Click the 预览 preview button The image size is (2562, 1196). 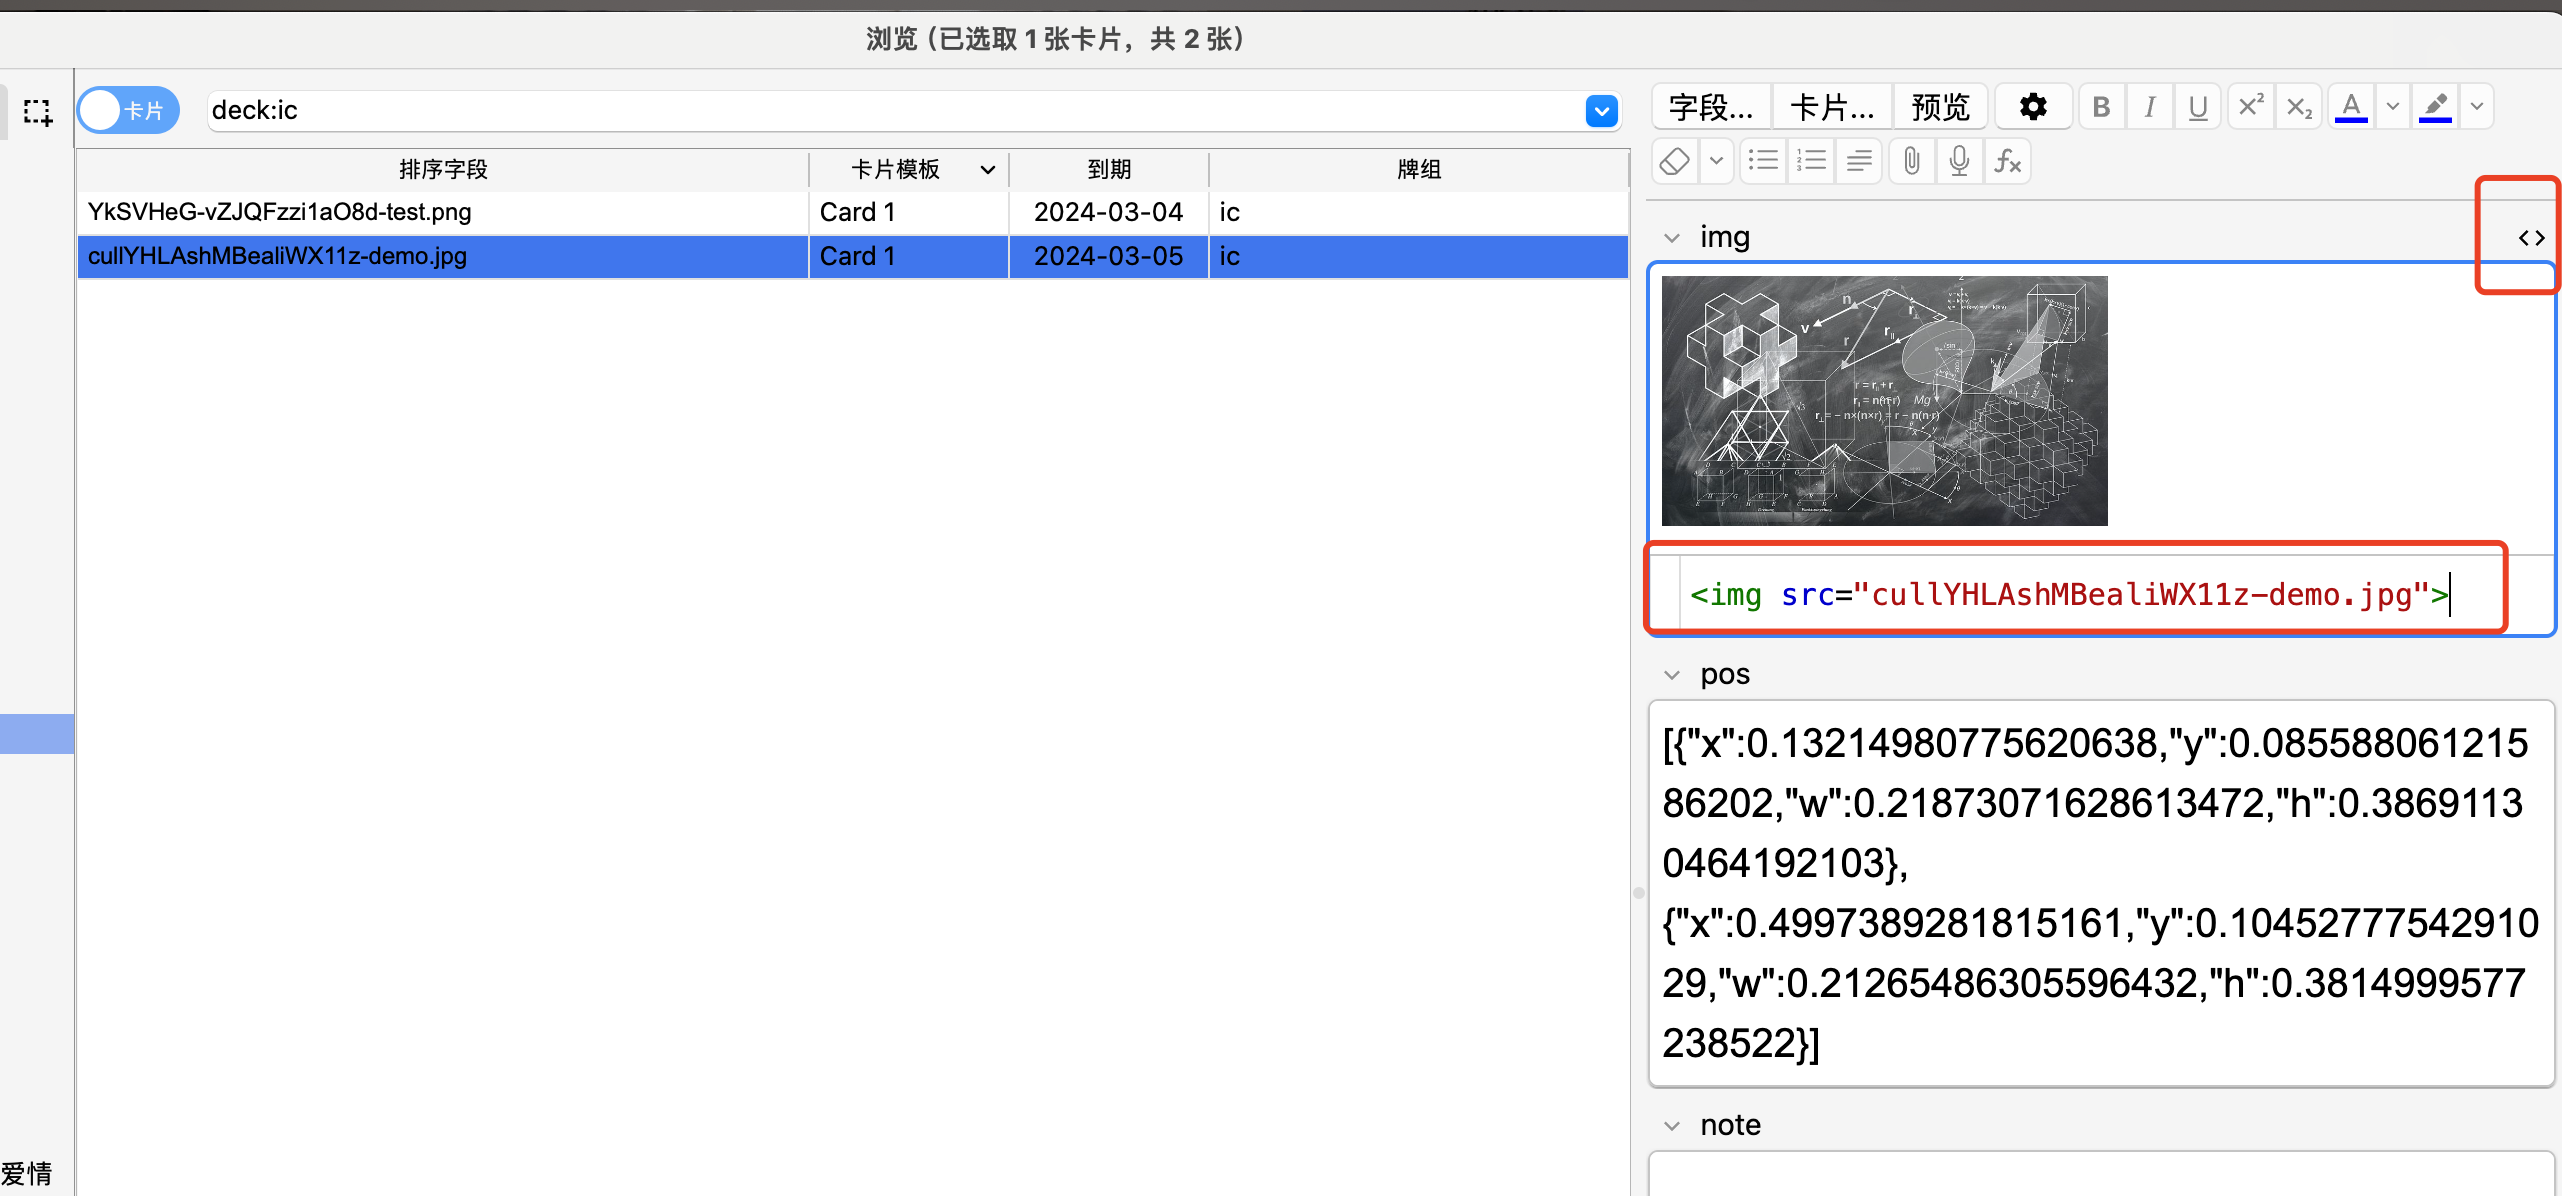(x=1940, y=107)
